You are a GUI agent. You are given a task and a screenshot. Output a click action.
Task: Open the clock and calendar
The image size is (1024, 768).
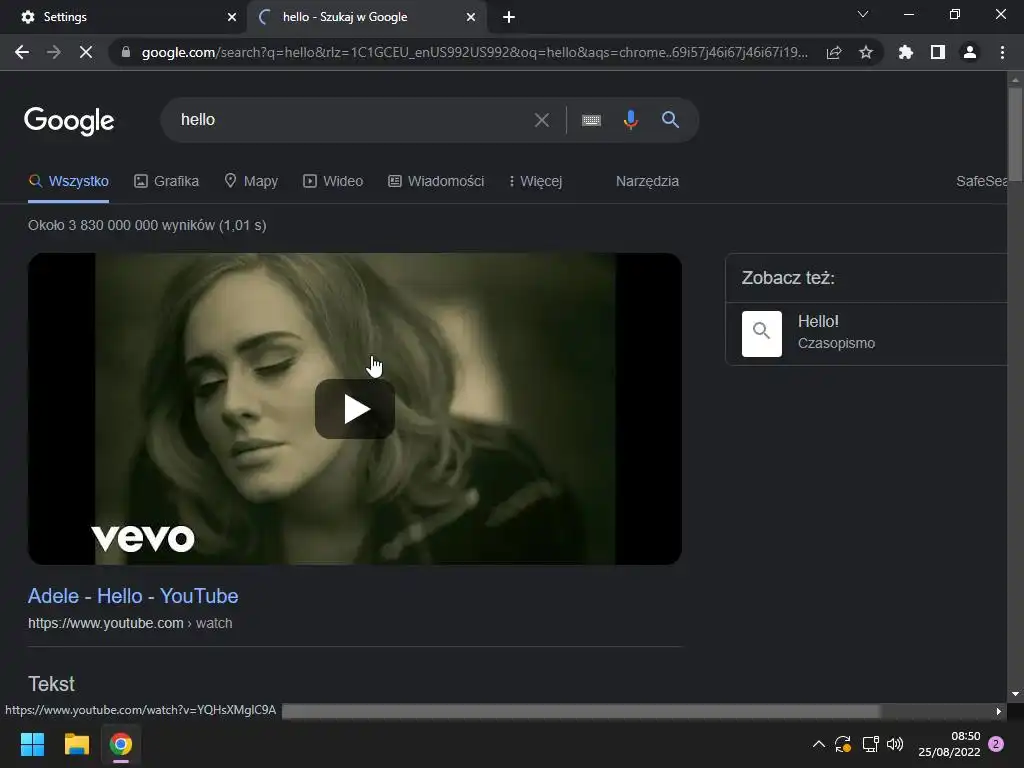coord(949,744)
